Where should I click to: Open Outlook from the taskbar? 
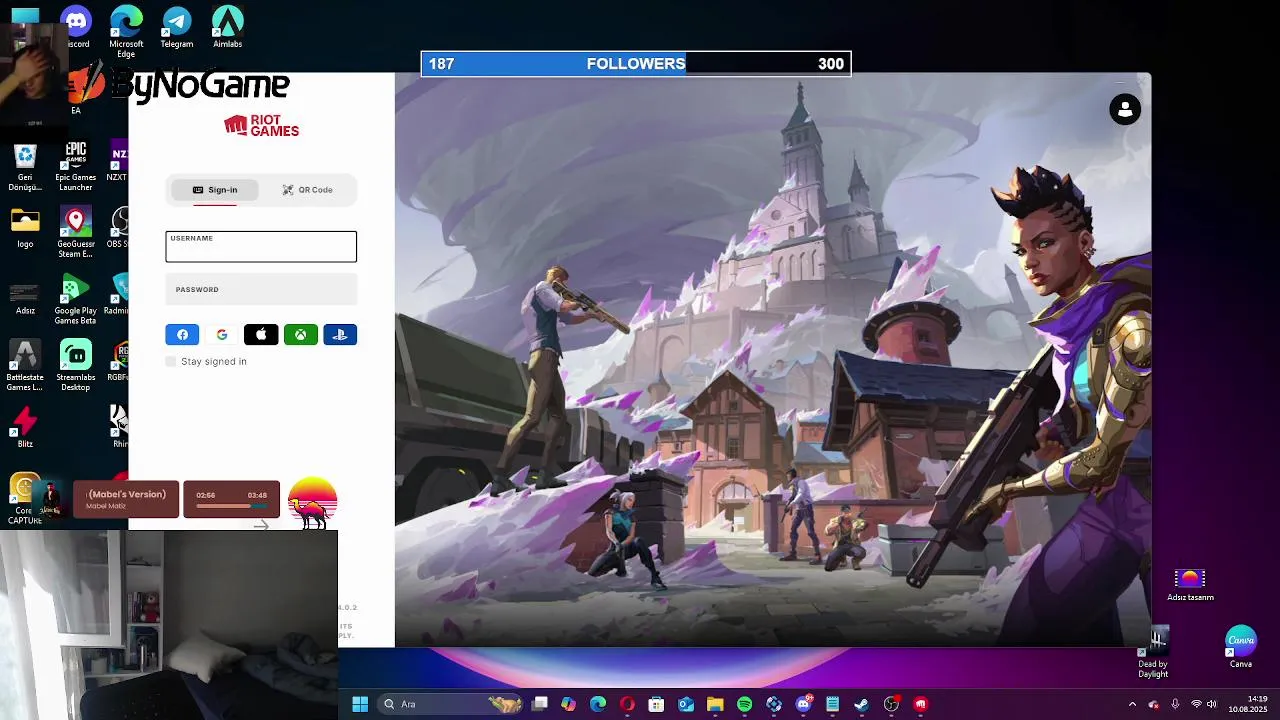click(686, 704)
